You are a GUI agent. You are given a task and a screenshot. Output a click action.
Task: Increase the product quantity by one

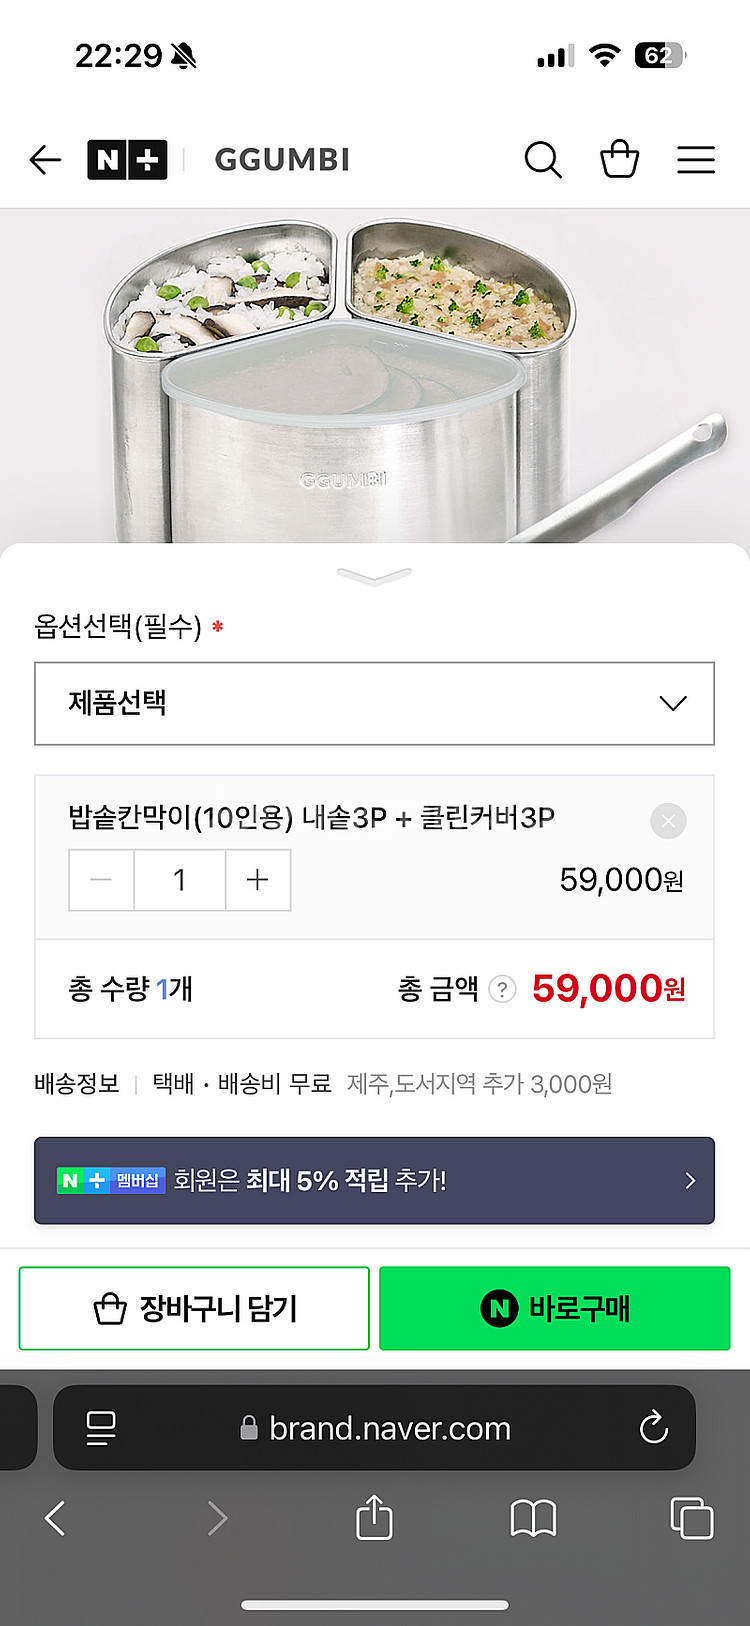[258, 880]
